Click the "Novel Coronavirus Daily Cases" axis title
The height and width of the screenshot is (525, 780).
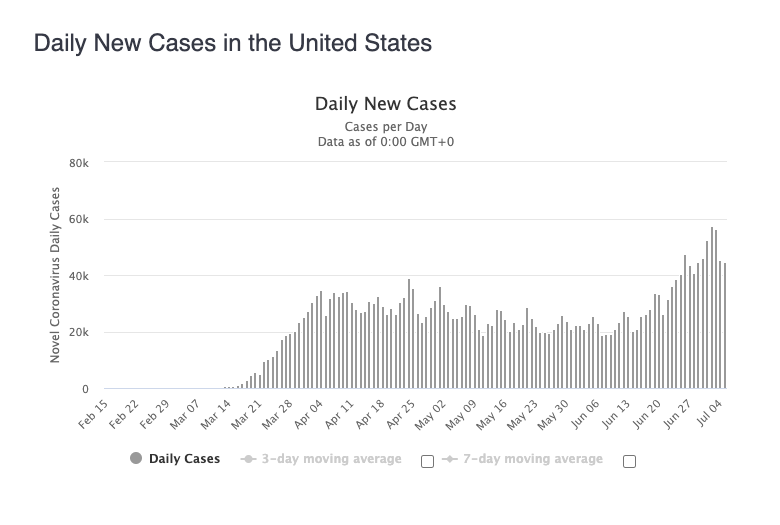pyautogui.click(x=56, y=275)
